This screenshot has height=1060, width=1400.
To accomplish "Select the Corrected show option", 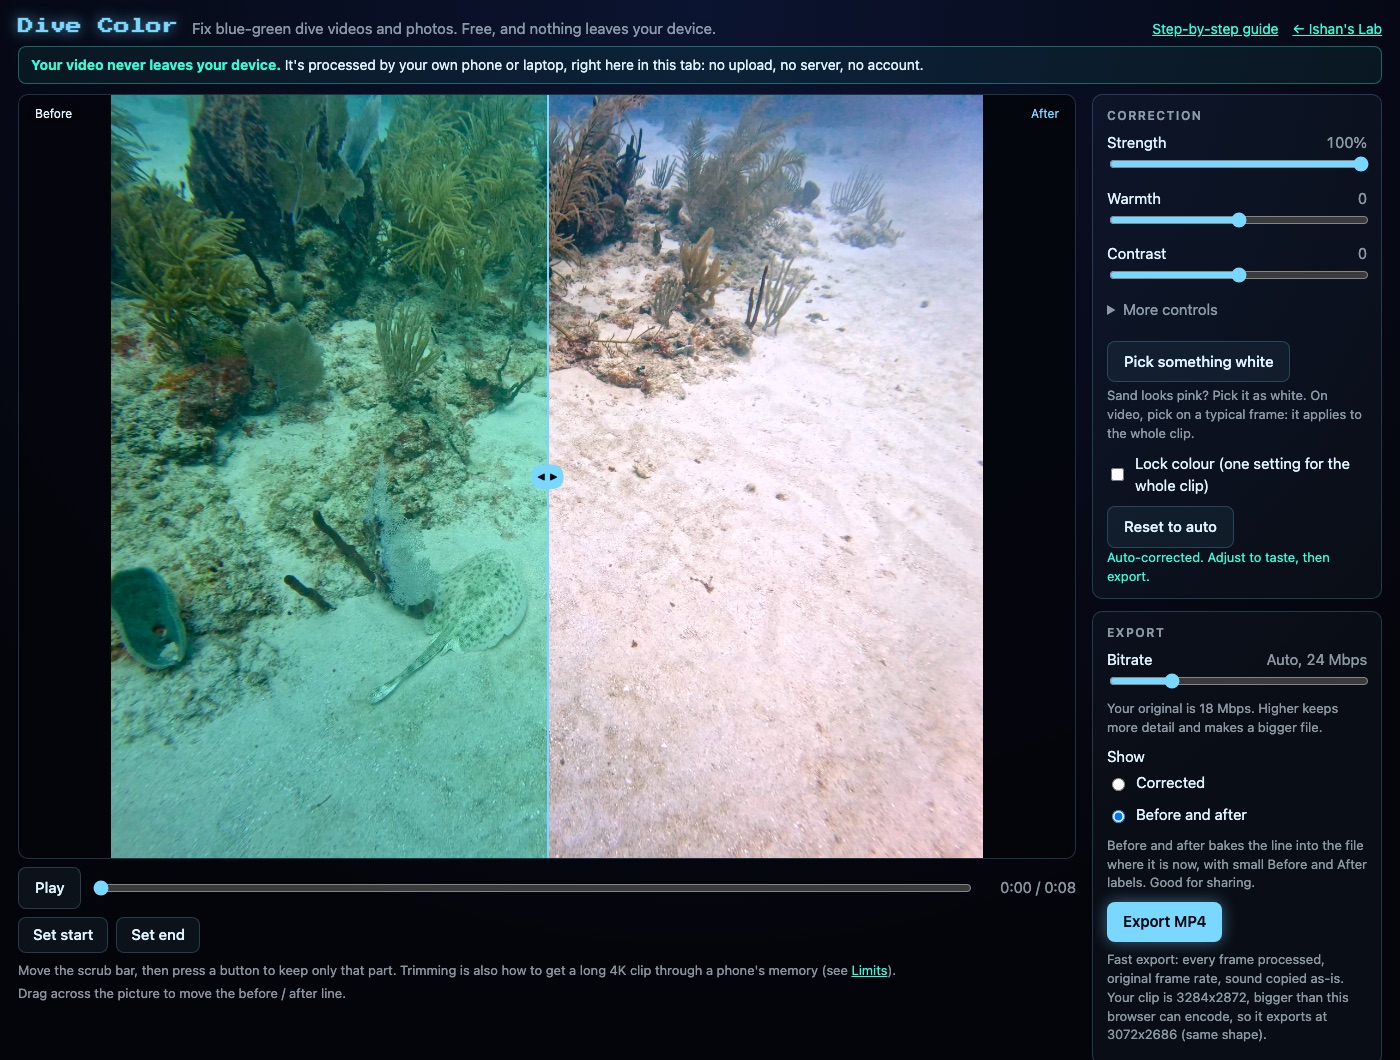I will click(x=1119, y=784).
